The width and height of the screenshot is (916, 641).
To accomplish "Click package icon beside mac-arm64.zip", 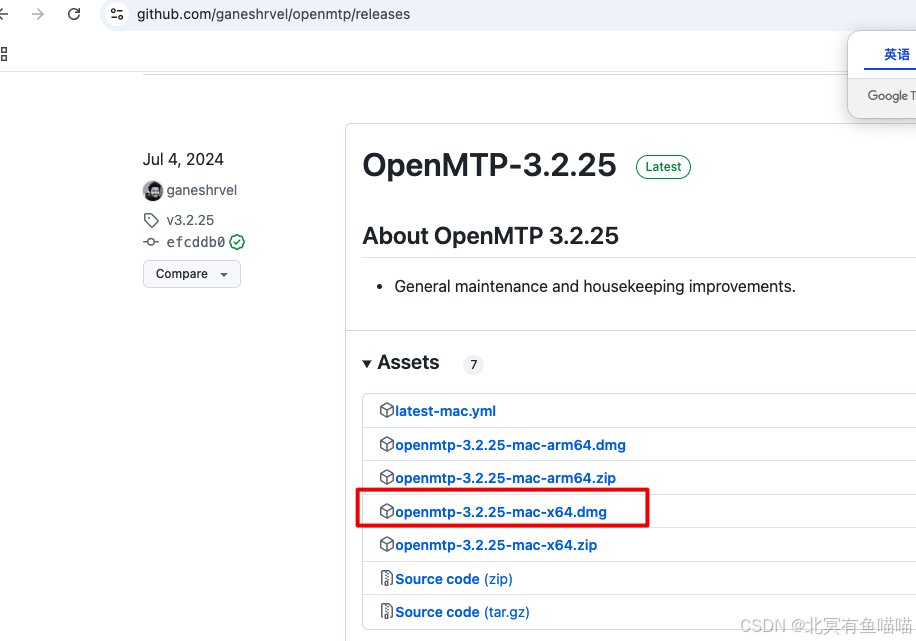I will pyautogui.click(x=387, y=477).
